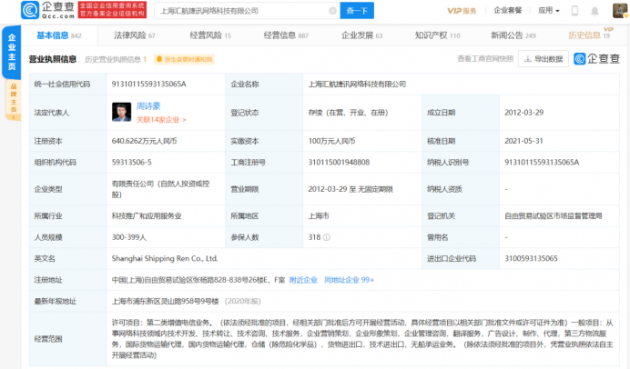Screen dimensions: 630x369
Task: Open 同地址企业 99+ link
Action: [x=349, y=280]
